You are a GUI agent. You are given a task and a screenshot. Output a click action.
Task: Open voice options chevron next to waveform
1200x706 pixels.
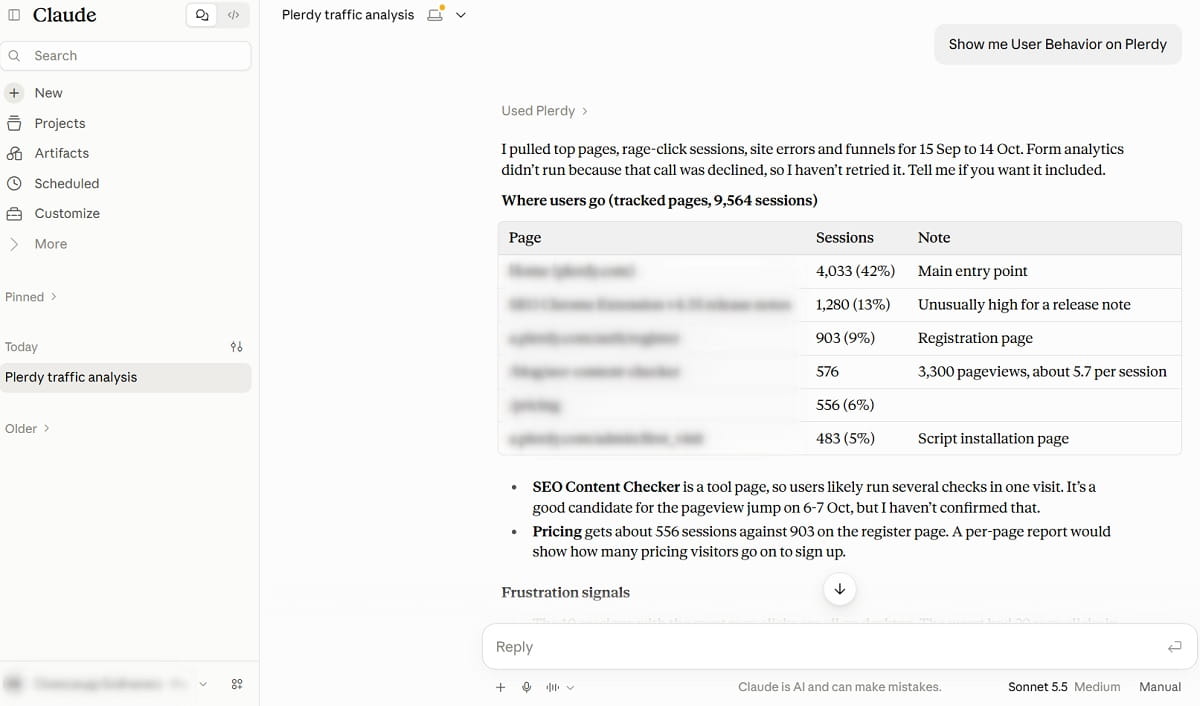571,687
